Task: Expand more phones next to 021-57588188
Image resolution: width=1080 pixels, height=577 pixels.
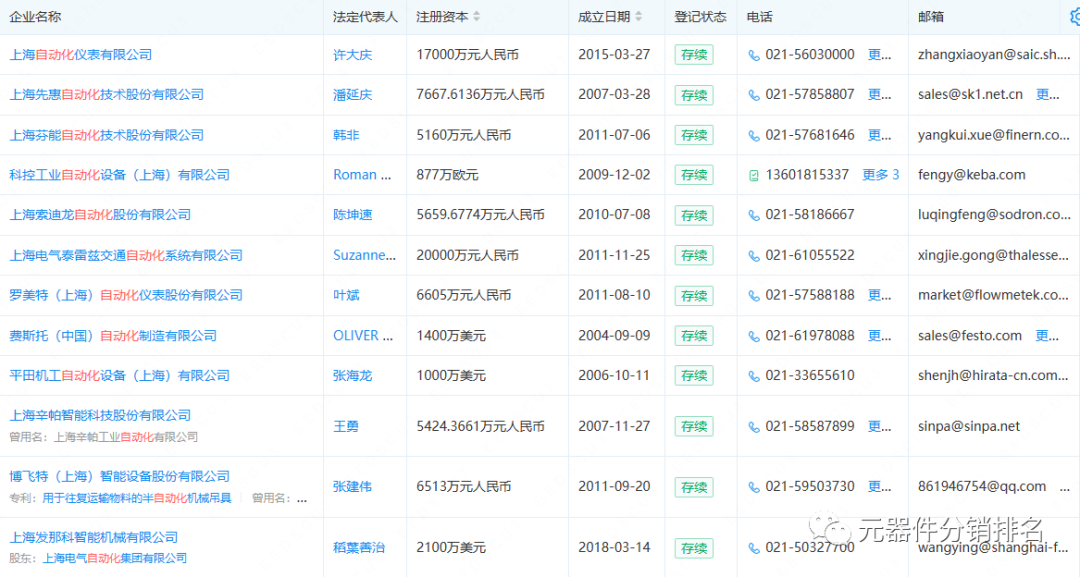Action: pyautogui.click(x=880, y=295)
